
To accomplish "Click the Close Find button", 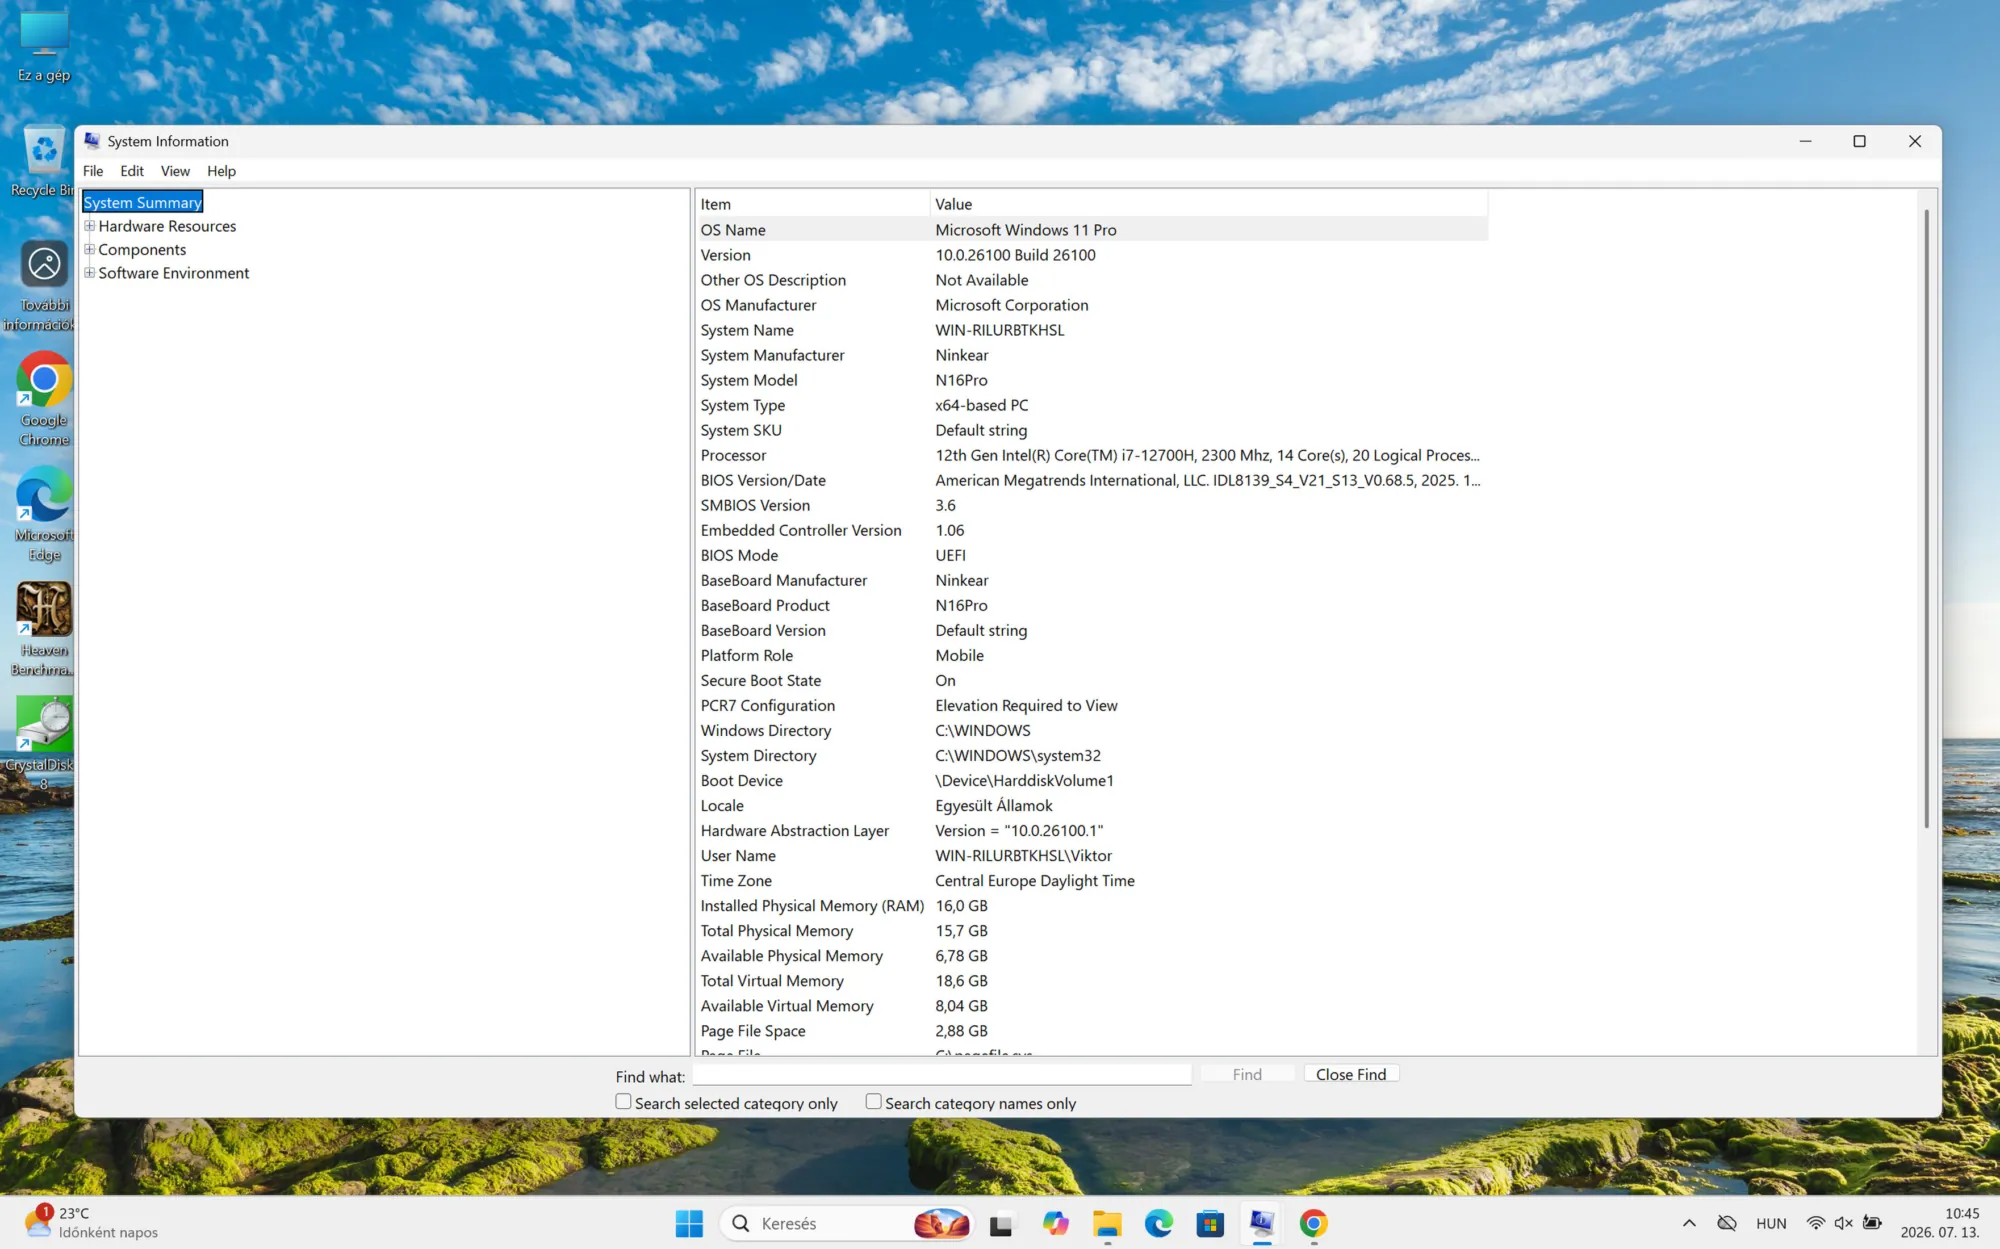I will 1351,1074.
